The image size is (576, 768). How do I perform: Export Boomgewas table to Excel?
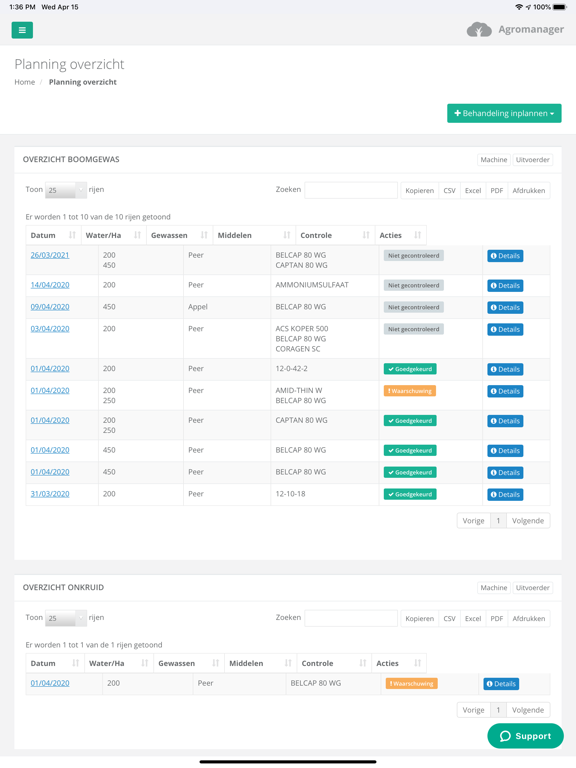tap(473, 191)
